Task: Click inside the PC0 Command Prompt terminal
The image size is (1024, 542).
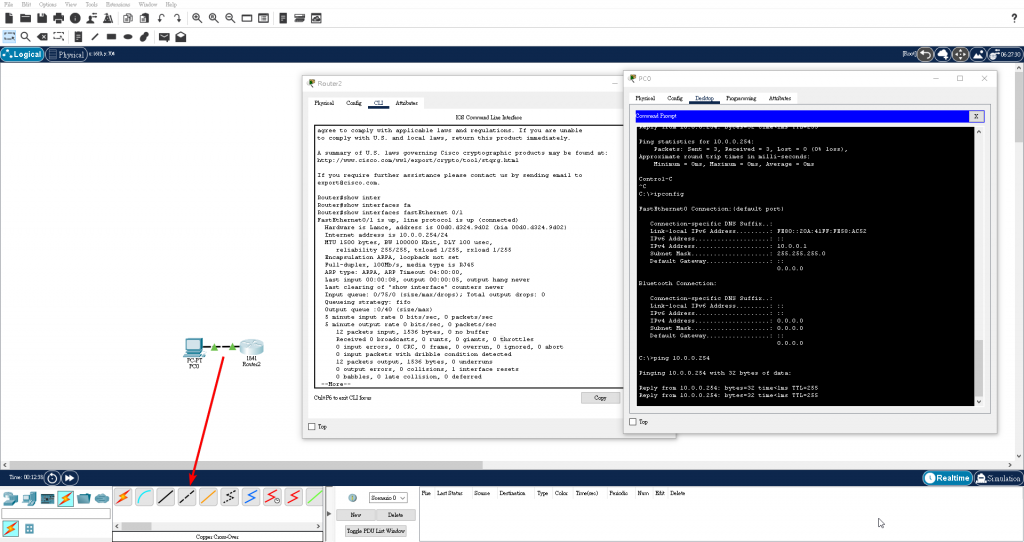Action: pos(805,266)
